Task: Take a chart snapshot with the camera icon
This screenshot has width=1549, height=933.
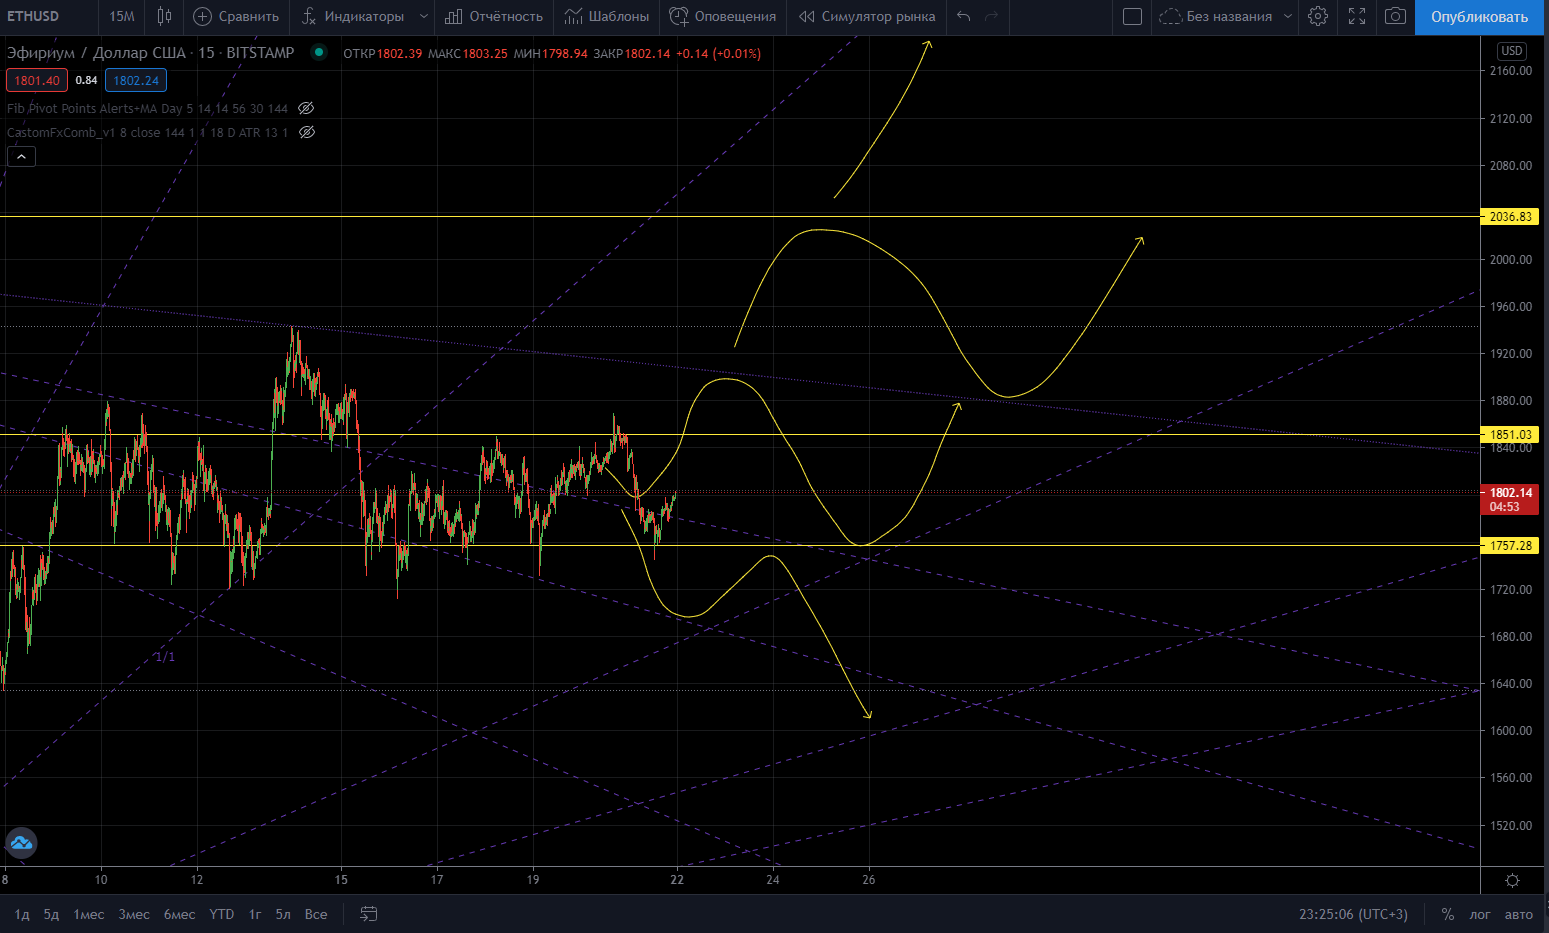Action: [x=1395, y=16]
